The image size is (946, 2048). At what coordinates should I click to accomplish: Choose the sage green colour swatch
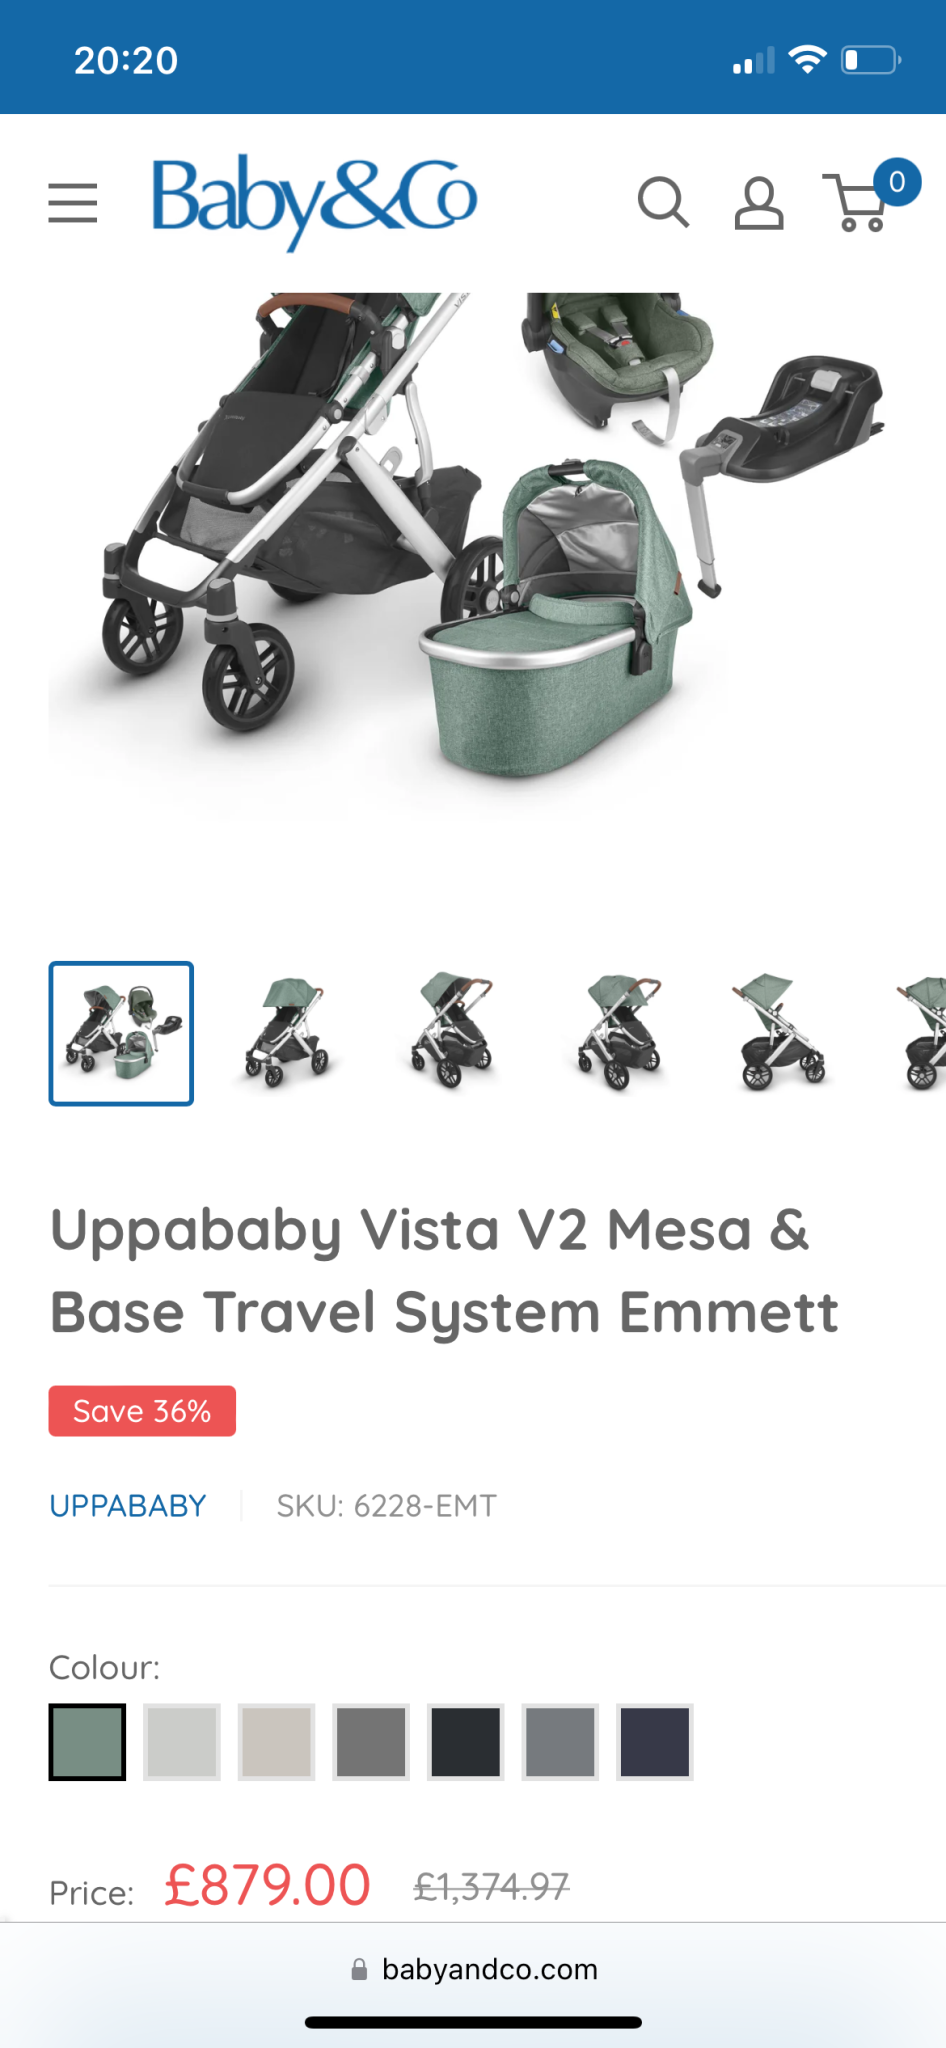pyautogui.click(x=87, y=1742)
